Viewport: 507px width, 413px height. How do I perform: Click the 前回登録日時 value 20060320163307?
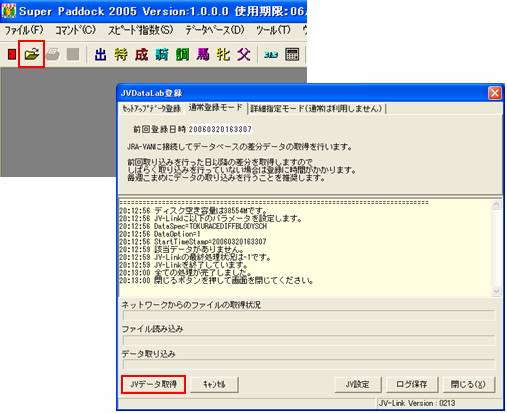[220, 129]
